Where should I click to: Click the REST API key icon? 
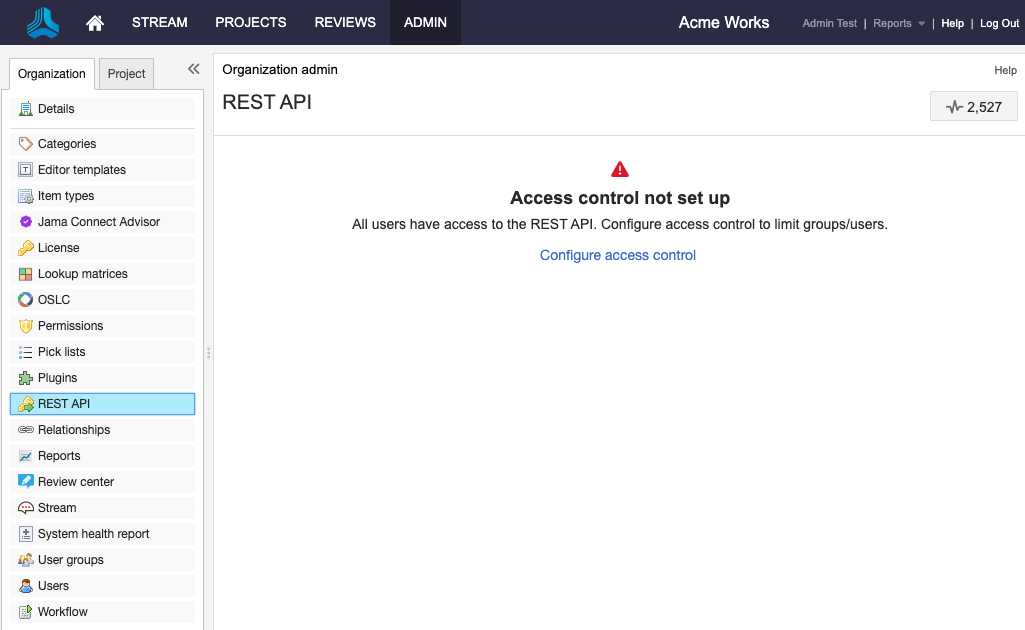[x=25, y=405]
